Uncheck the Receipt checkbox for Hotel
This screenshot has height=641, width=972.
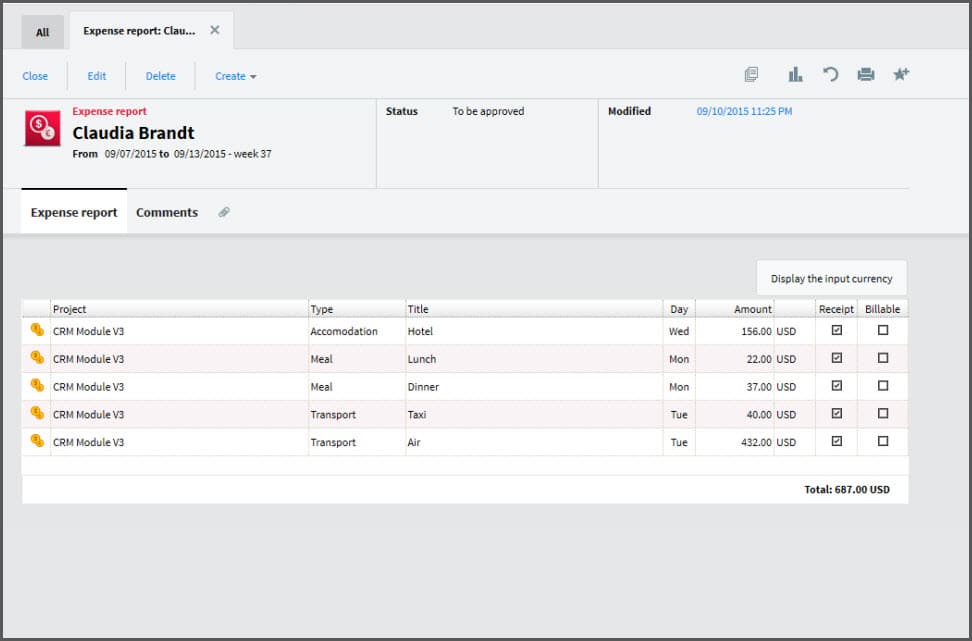(837, 330)
